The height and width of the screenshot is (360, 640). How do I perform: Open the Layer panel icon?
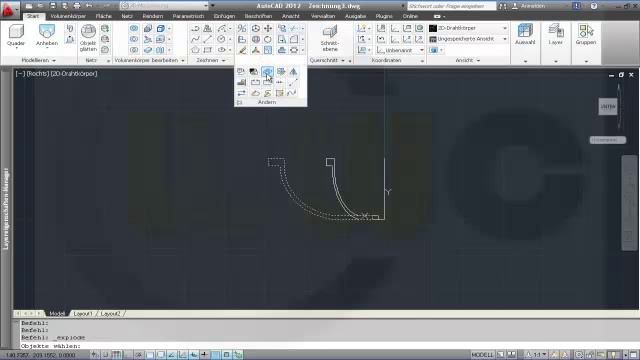coord(556,35)
